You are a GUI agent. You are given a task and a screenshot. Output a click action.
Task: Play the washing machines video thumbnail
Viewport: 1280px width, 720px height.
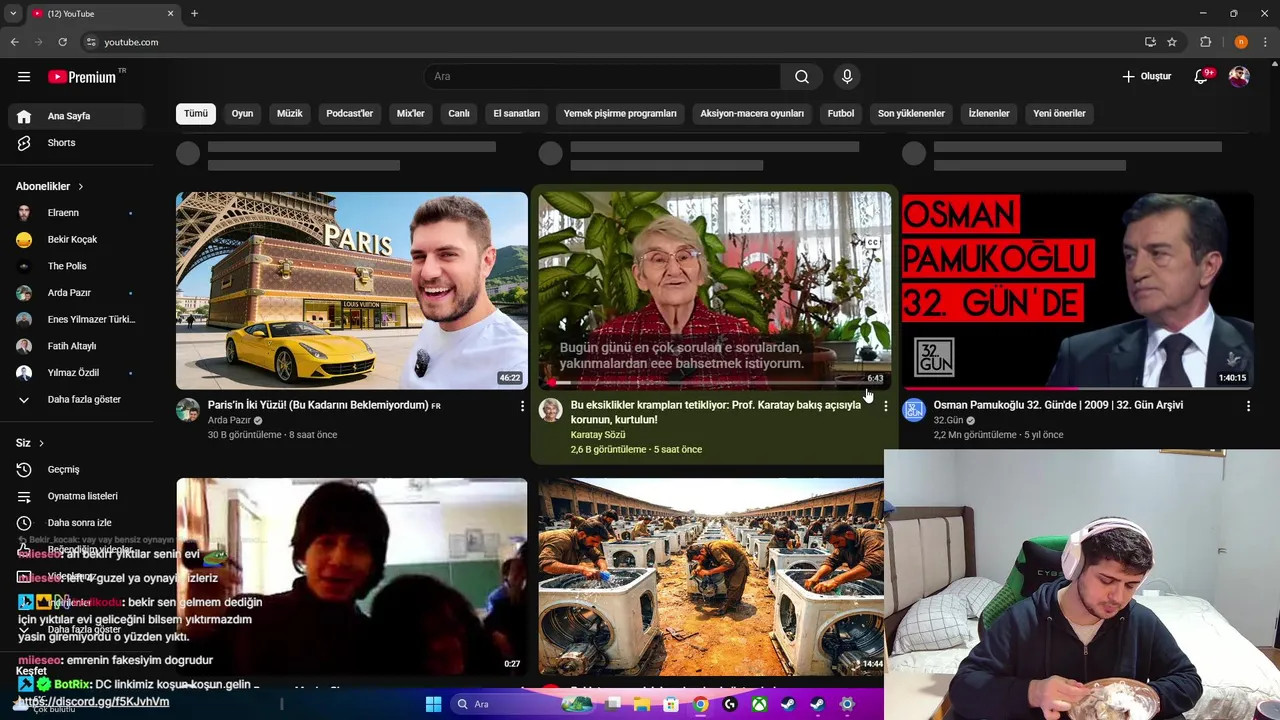pos(711,577)
